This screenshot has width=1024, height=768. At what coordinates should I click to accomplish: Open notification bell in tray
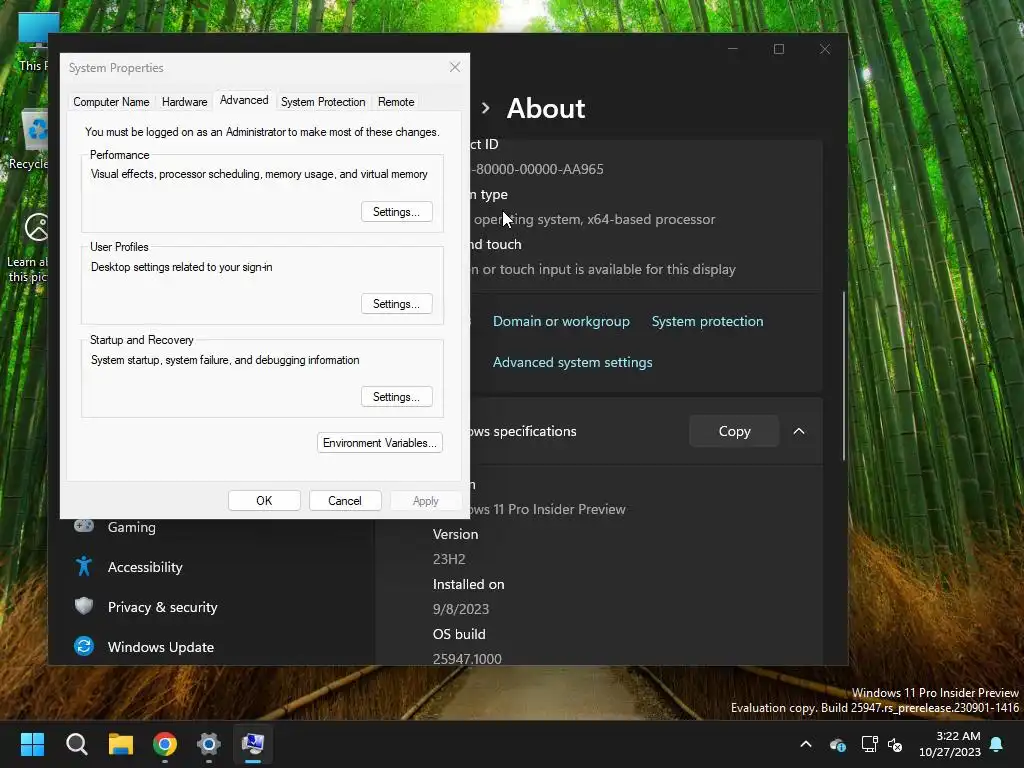[x=997, y=744]
